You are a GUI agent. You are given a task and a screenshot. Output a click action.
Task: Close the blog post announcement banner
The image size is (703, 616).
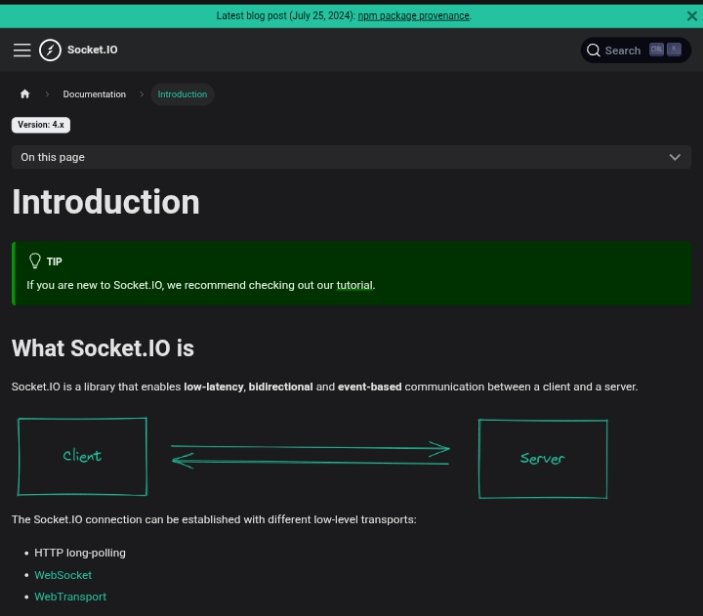point(692,16)
